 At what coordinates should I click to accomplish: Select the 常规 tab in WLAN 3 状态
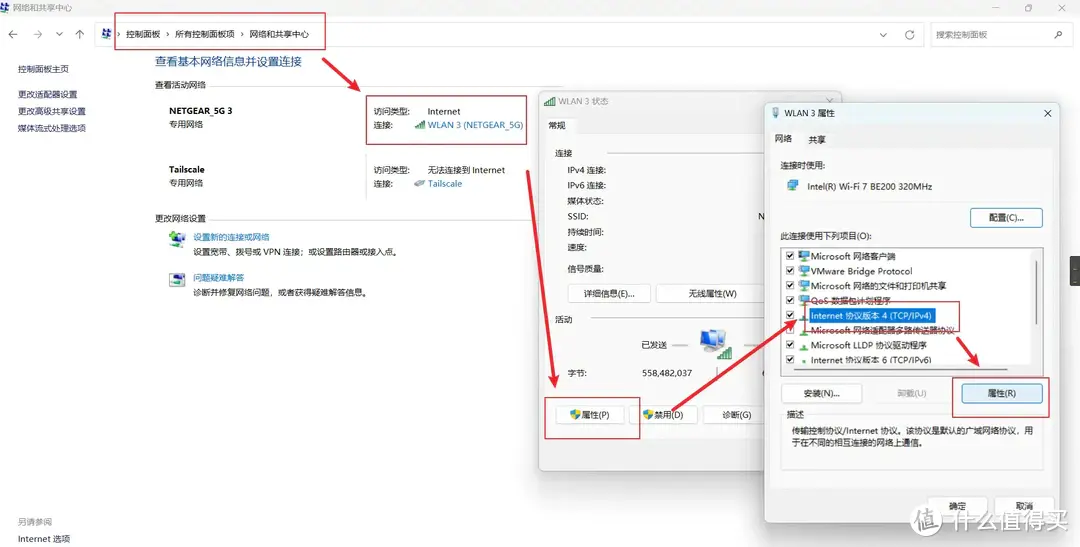pos(557,125)
